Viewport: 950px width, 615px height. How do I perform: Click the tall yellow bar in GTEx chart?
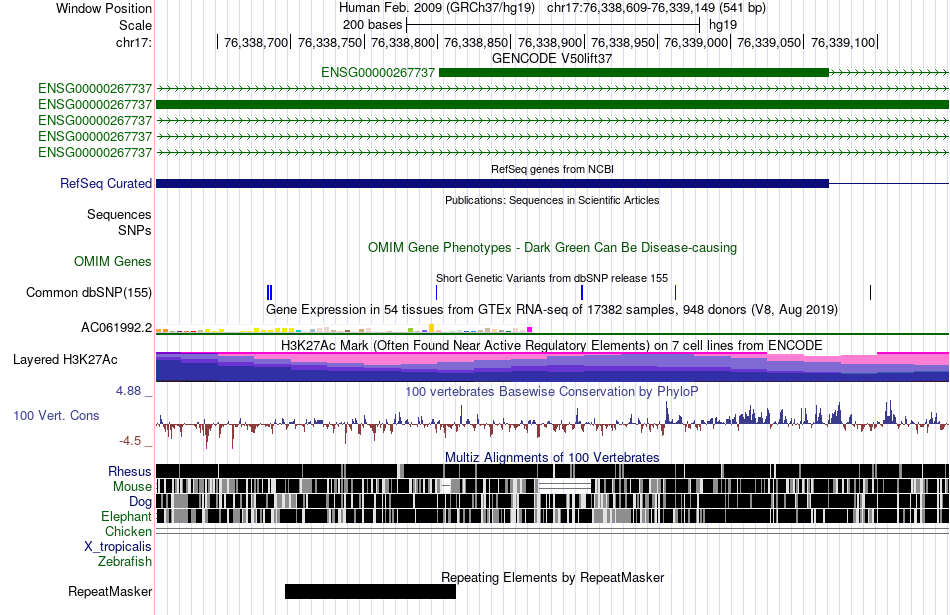[431, 328]
